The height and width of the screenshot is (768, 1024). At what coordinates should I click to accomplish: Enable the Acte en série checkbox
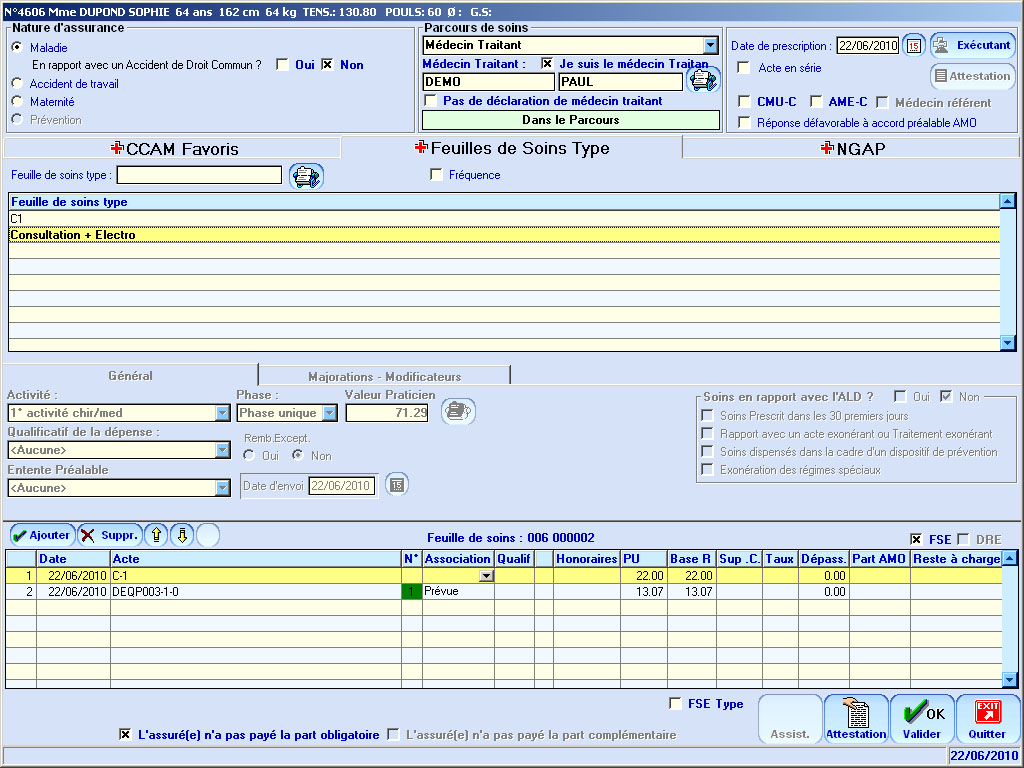pos(744,68)
